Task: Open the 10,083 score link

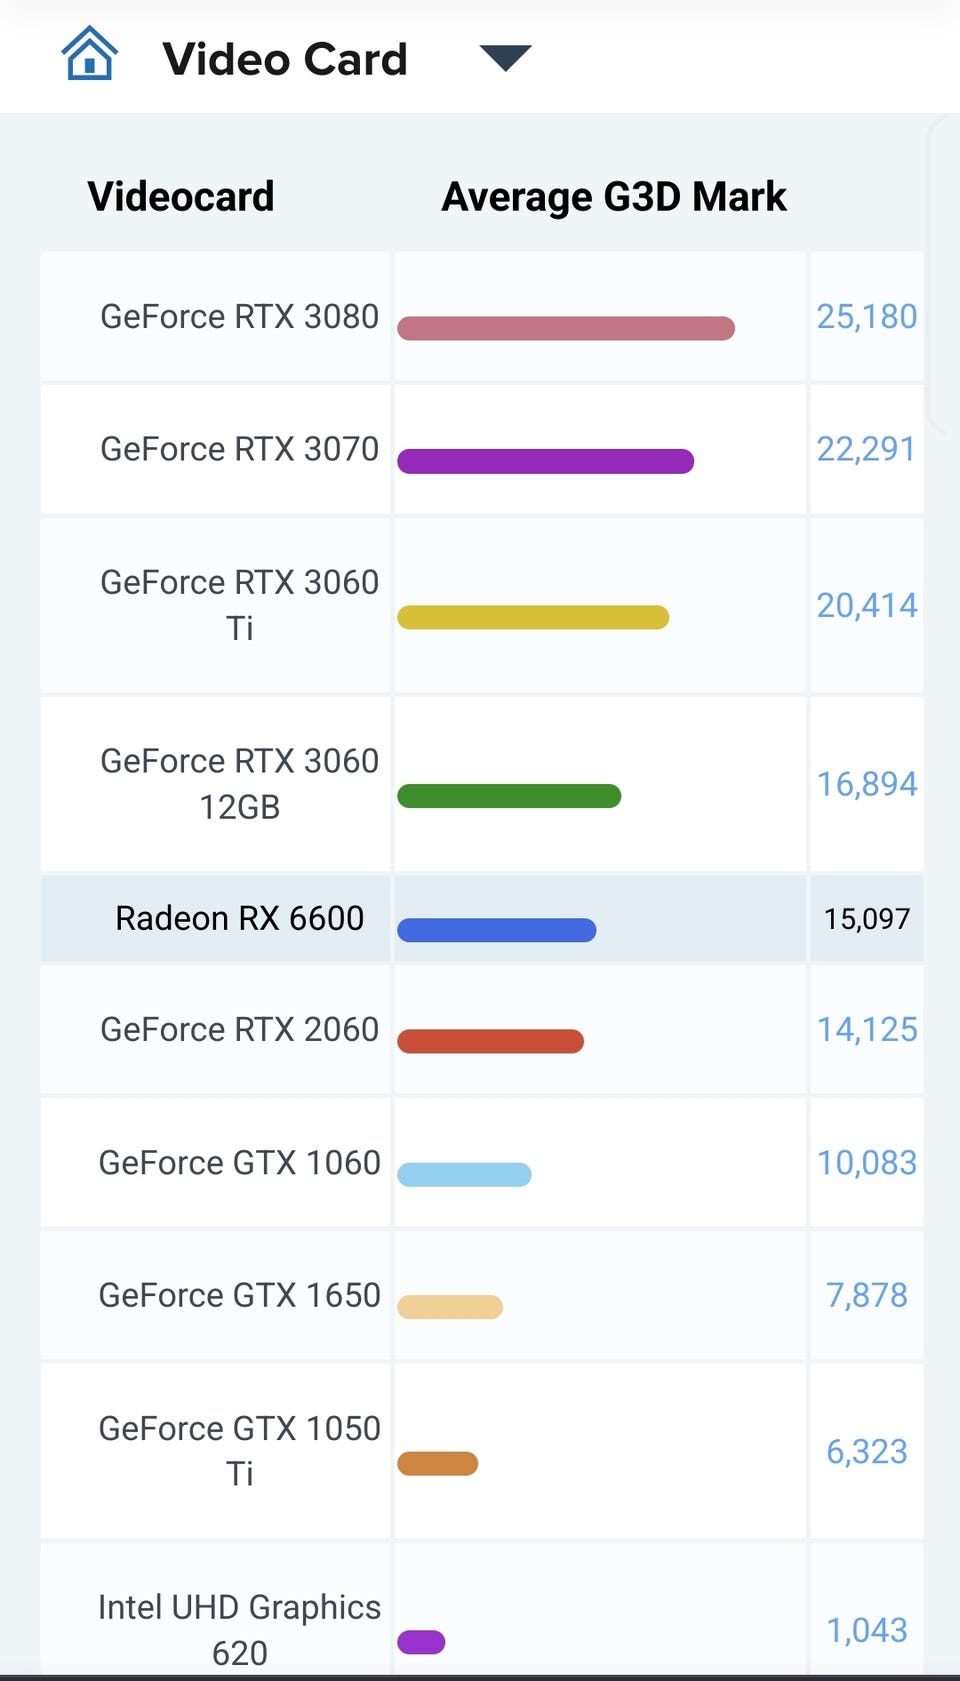Action: (x=867, y=1163)
